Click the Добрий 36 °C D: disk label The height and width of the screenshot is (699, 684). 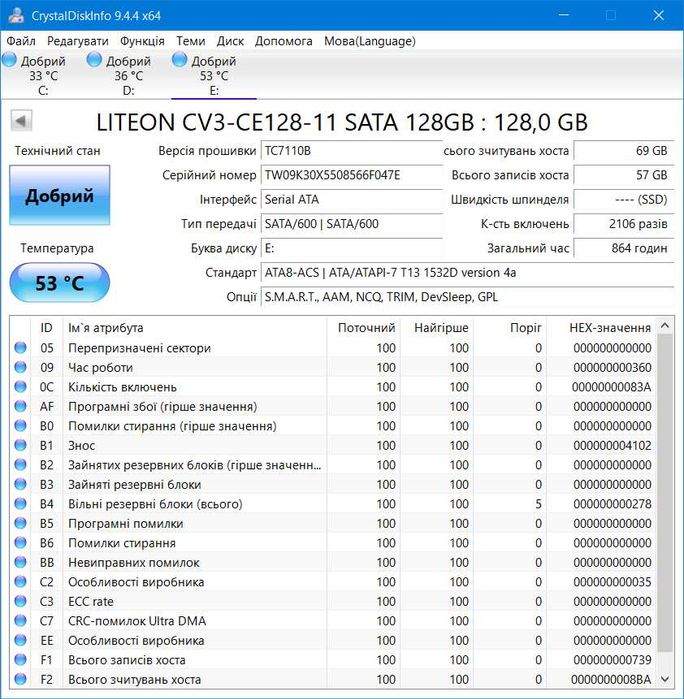[x=128, y=75]
